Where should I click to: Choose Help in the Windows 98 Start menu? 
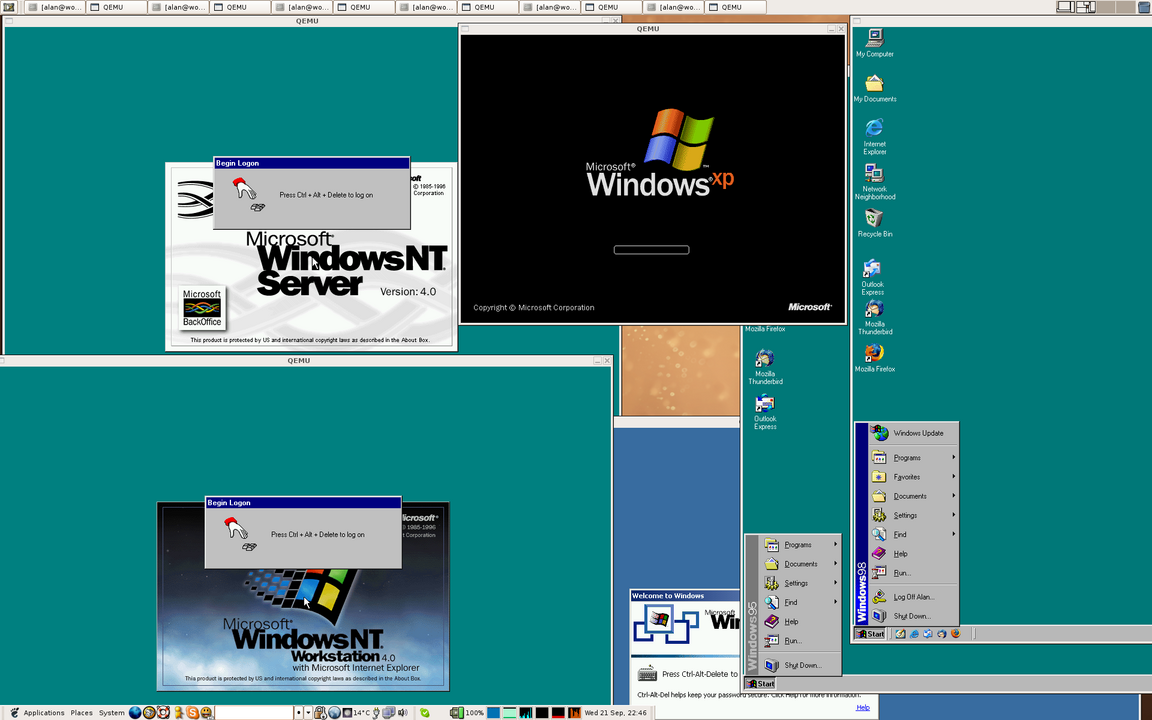click(x=913, y=553)
